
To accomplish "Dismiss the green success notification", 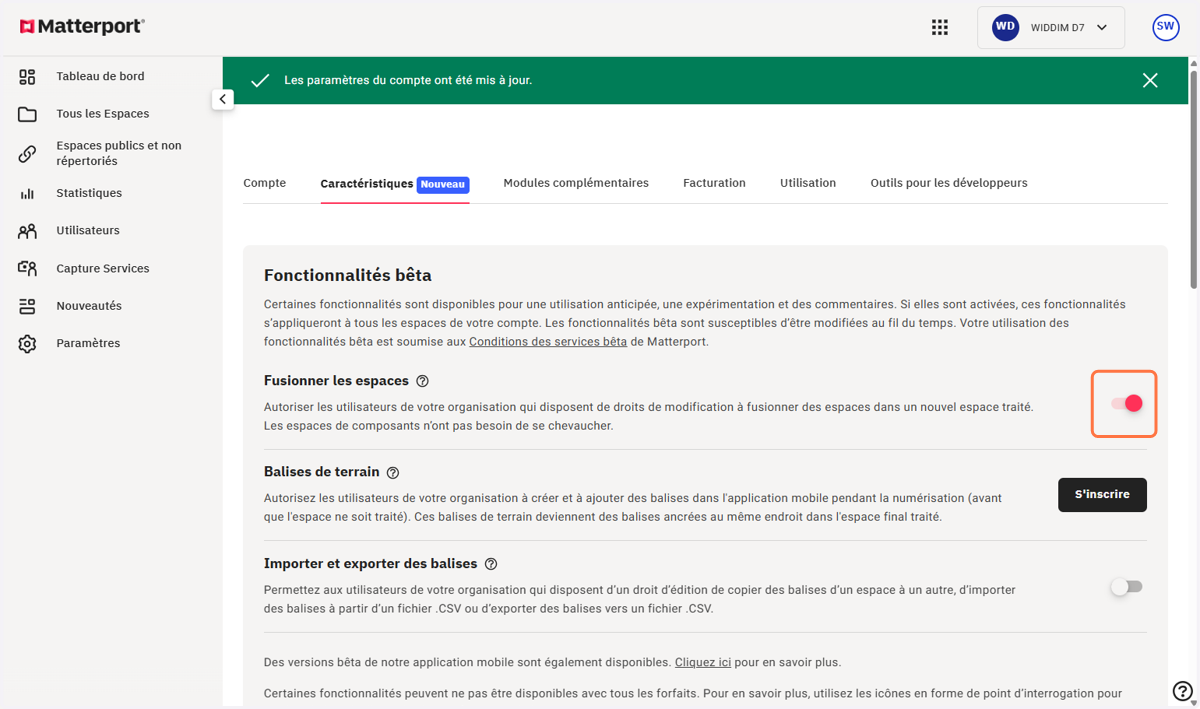I will click(x=1150, y=80).
